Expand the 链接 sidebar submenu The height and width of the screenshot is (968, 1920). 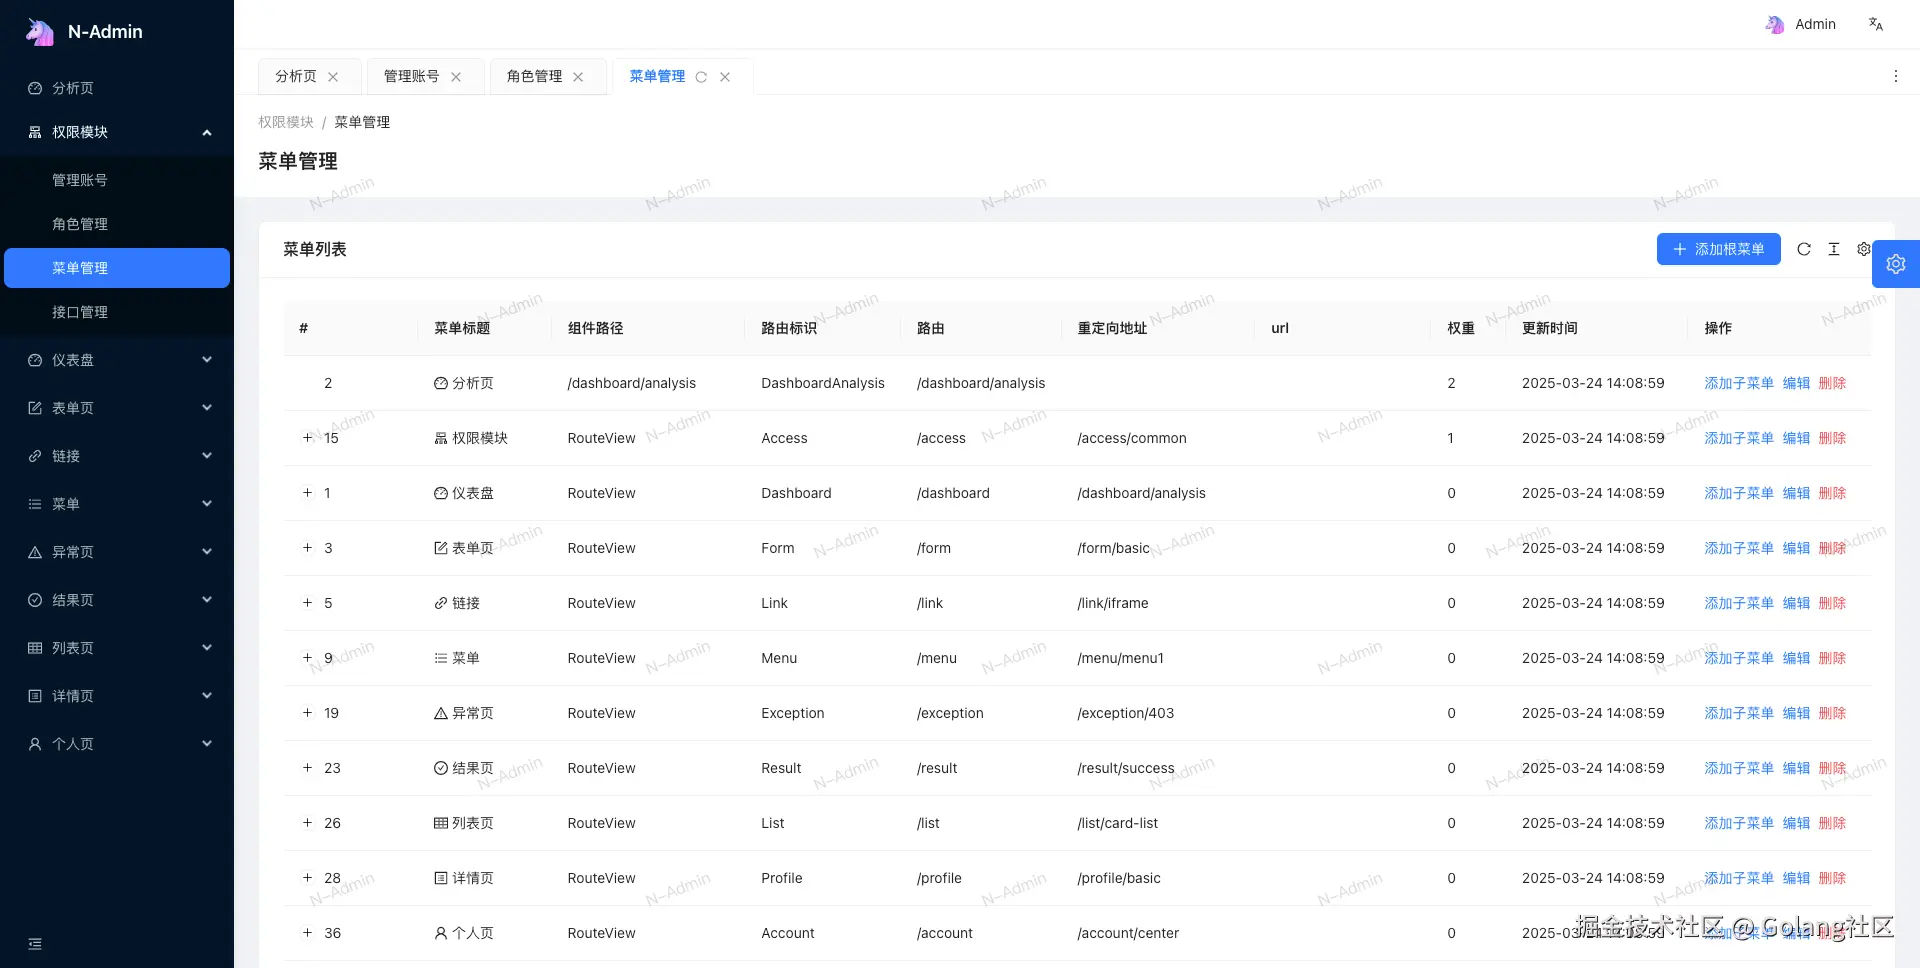207,456
